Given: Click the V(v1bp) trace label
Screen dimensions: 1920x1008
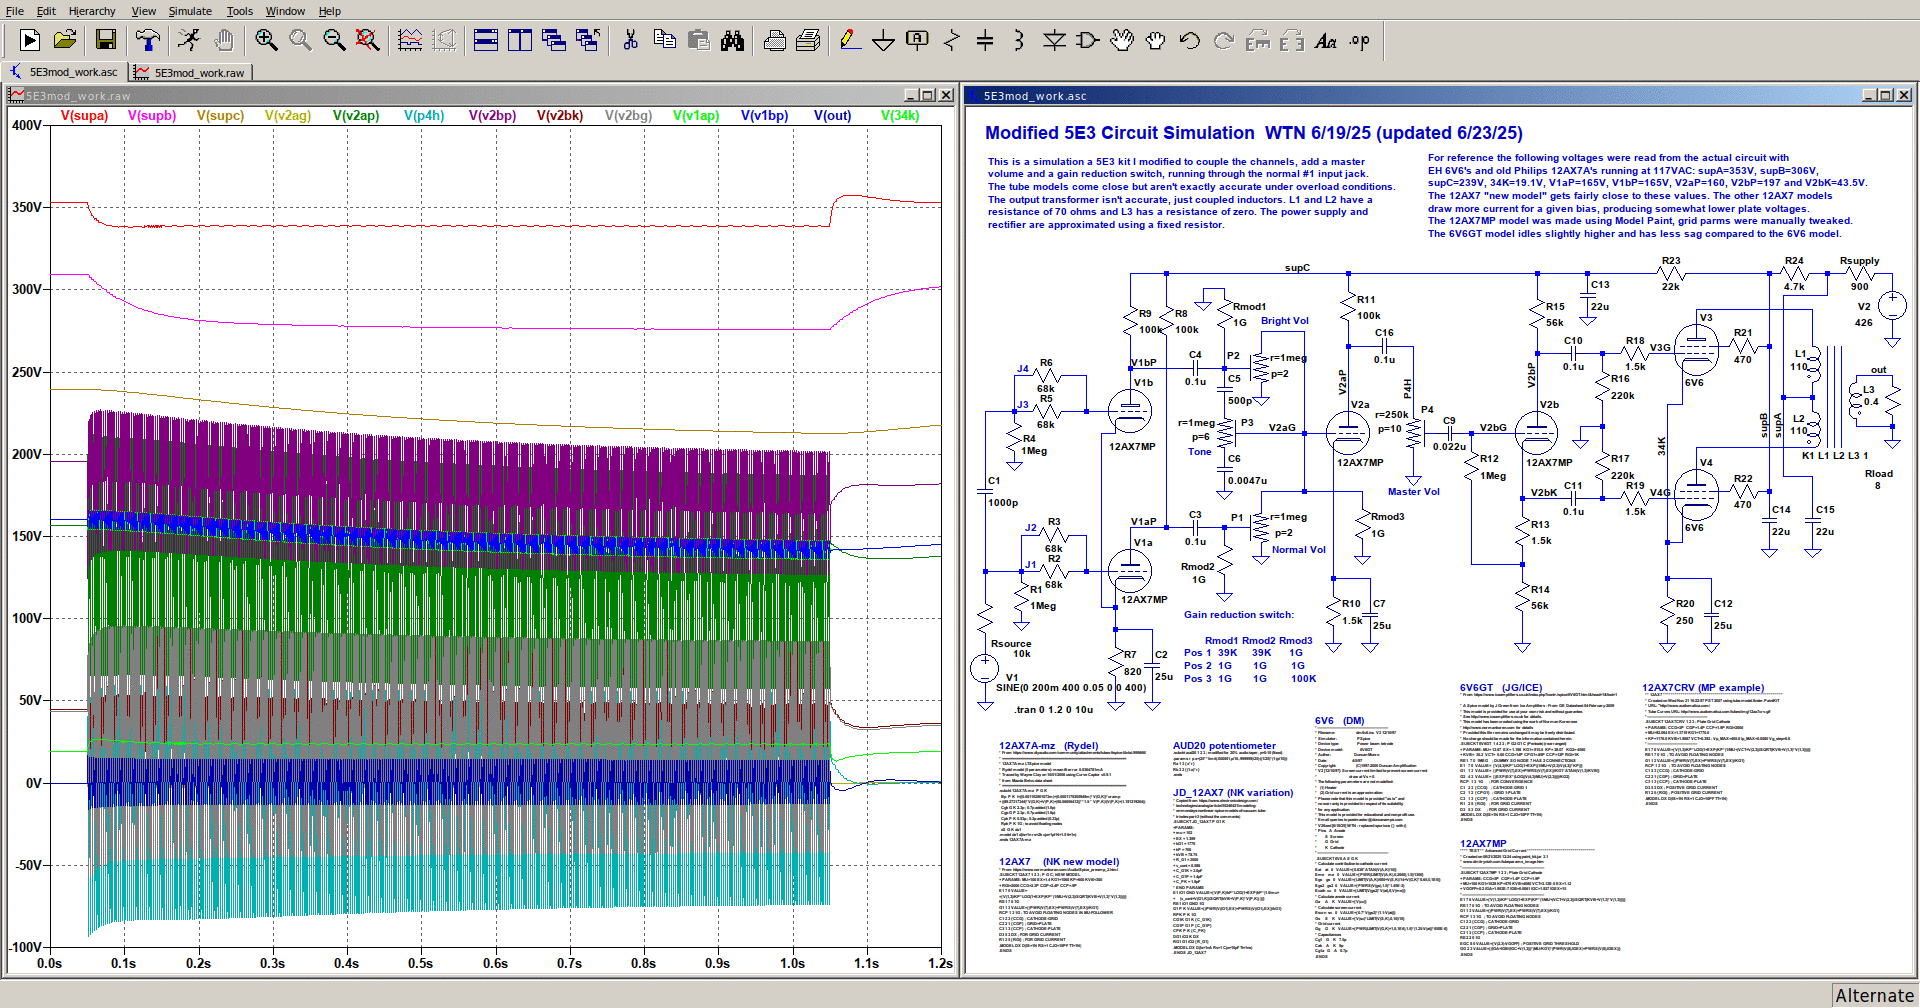Looking at the screenshot, I should coord(764,115).
